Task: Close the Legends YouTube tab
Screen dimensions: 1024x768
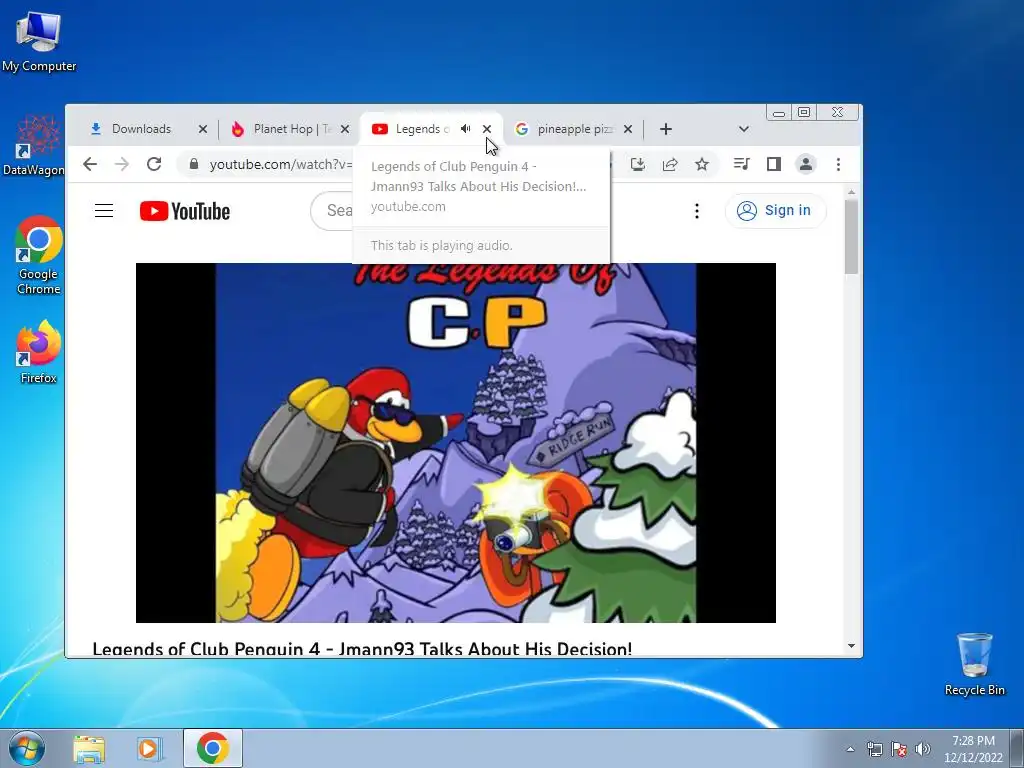Action: click(487, 129)
